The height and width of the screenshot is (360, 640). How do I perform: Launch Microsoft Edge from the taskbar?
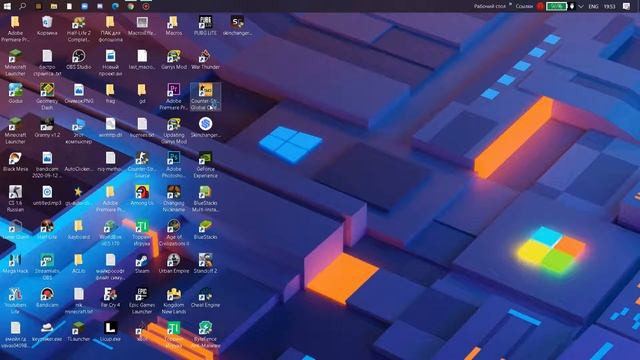coord(116,6)
